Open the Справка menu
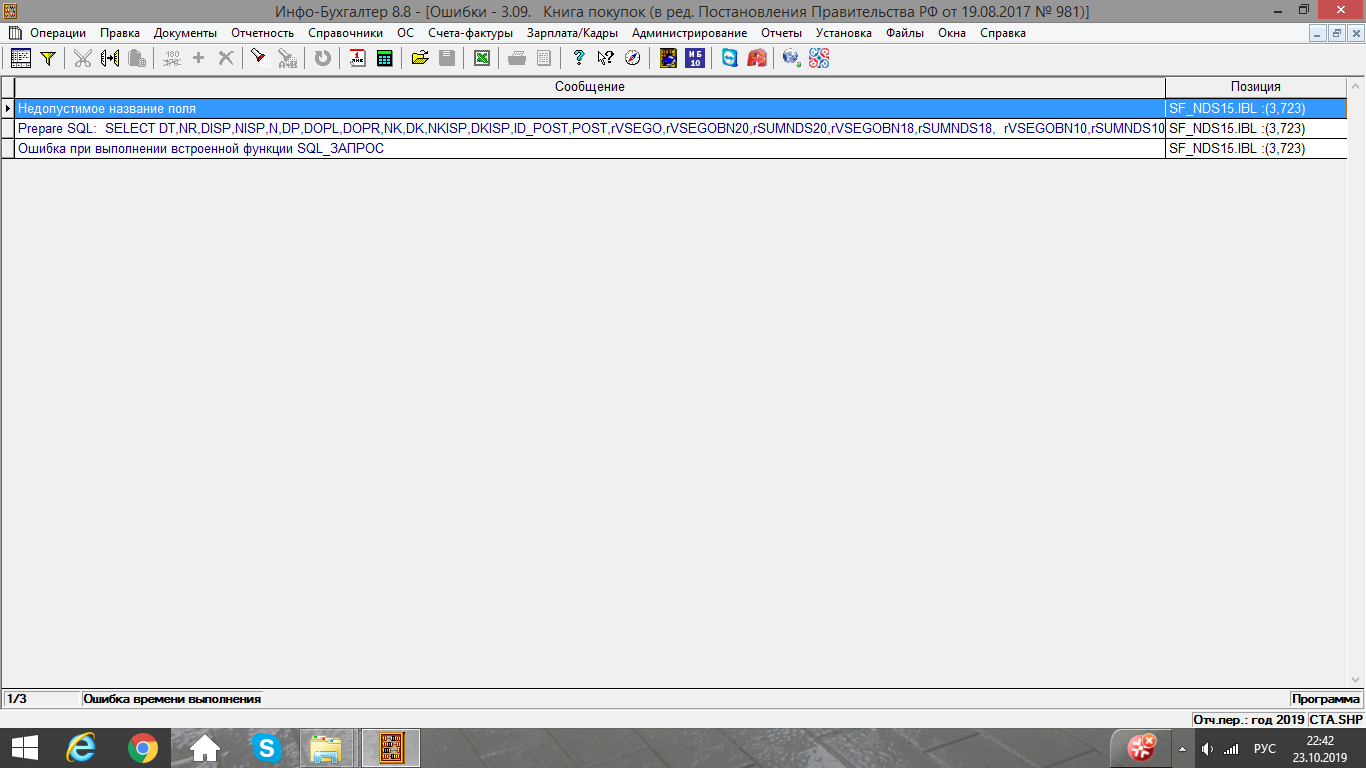The image size is (1366, 768). [x=1003, y=33]
